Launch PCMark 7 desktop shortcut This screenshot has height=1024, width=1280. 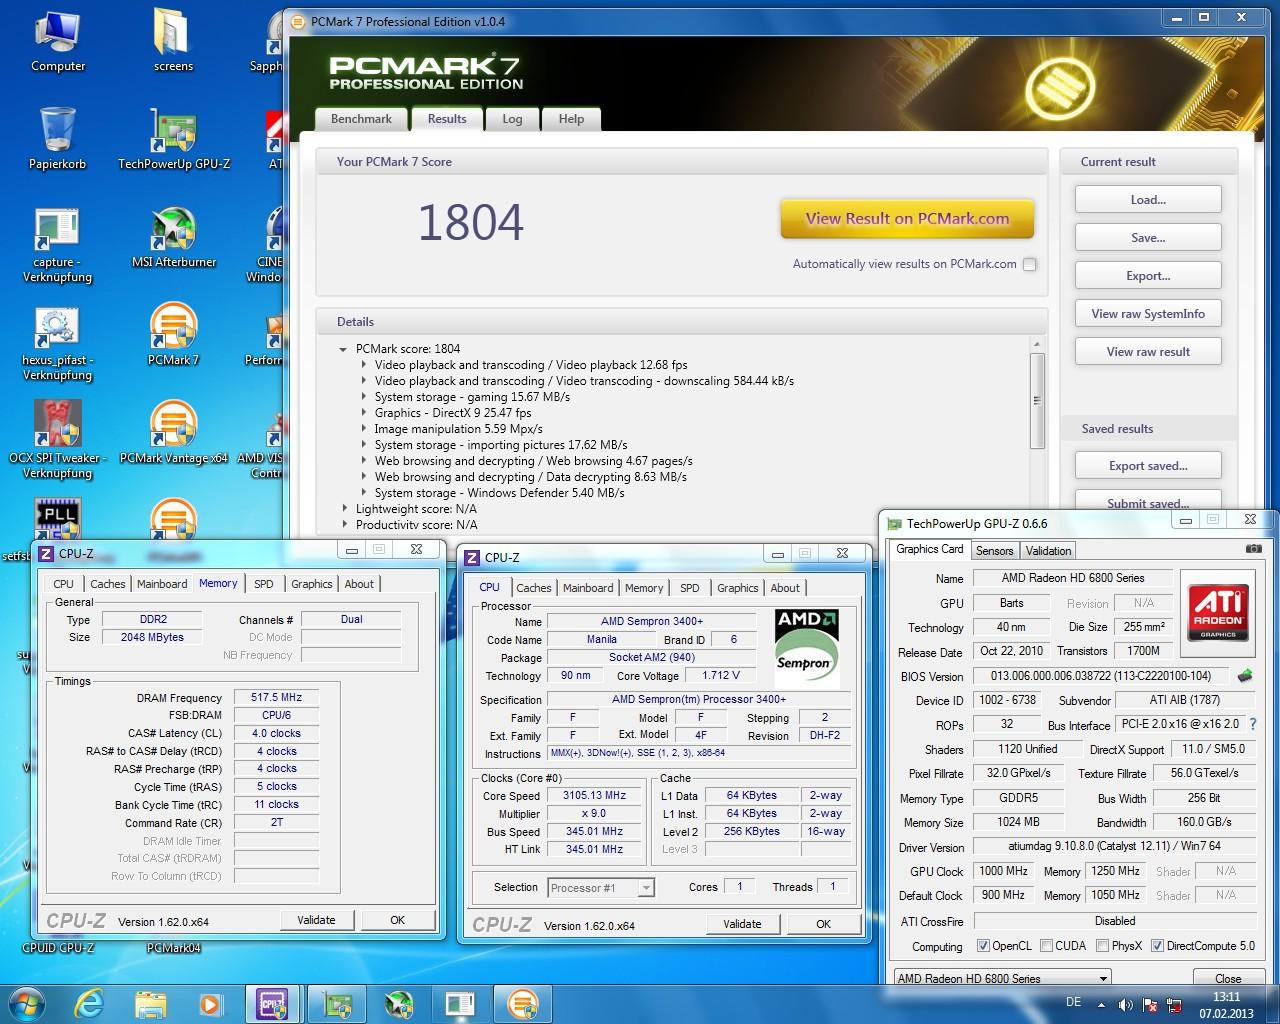click(x=174, y=335)
